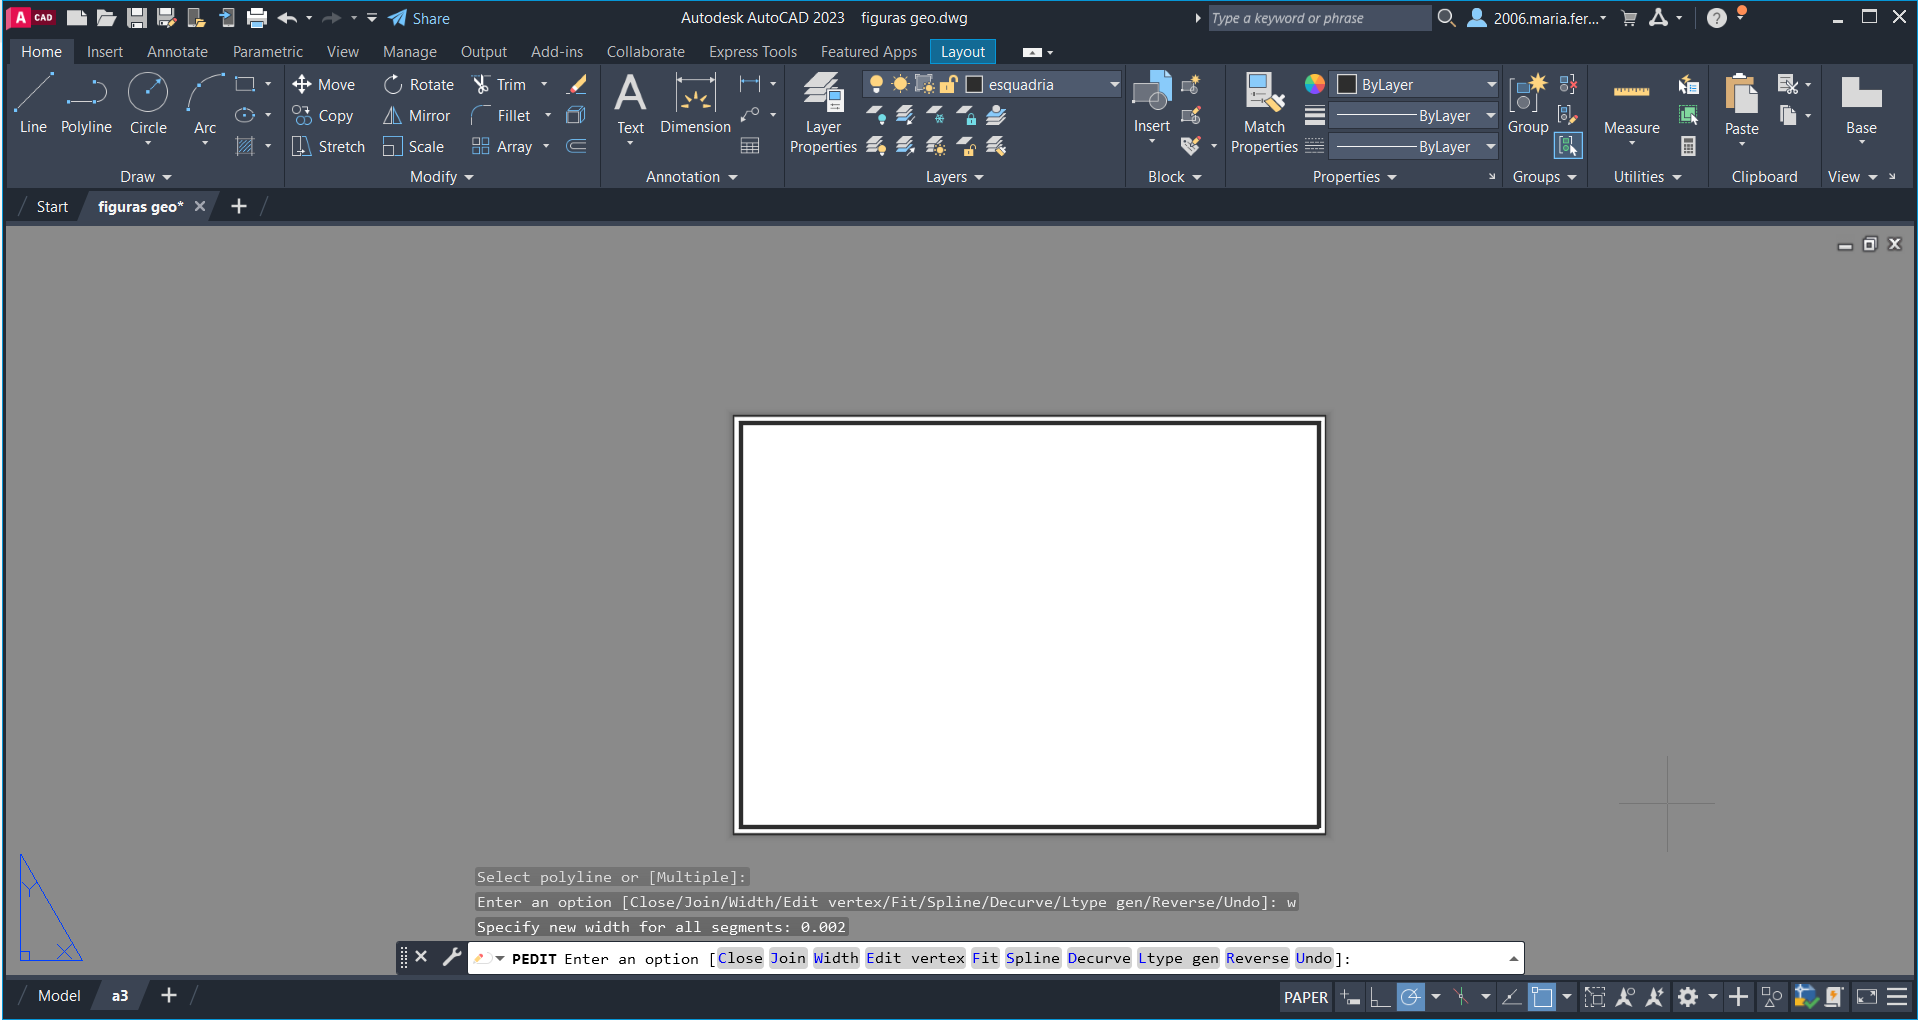
Task: Select the Polyline tool
Action: 86,103
